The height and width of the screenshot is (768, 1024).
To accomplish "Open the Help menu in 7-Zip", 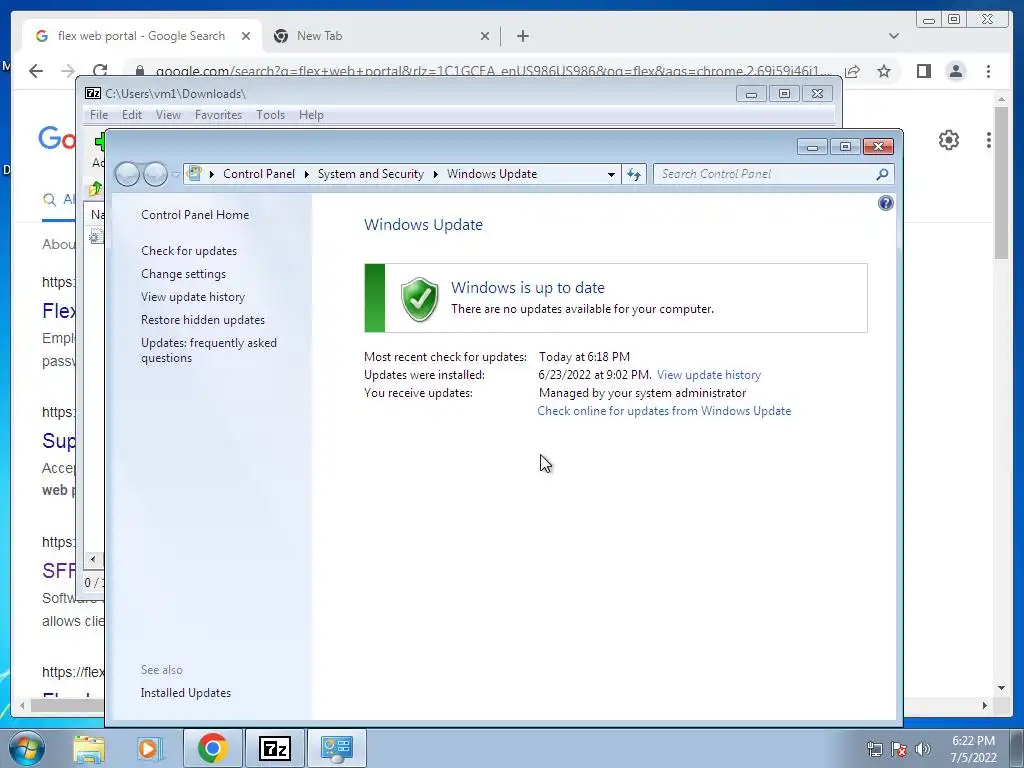I will (311, 115).
